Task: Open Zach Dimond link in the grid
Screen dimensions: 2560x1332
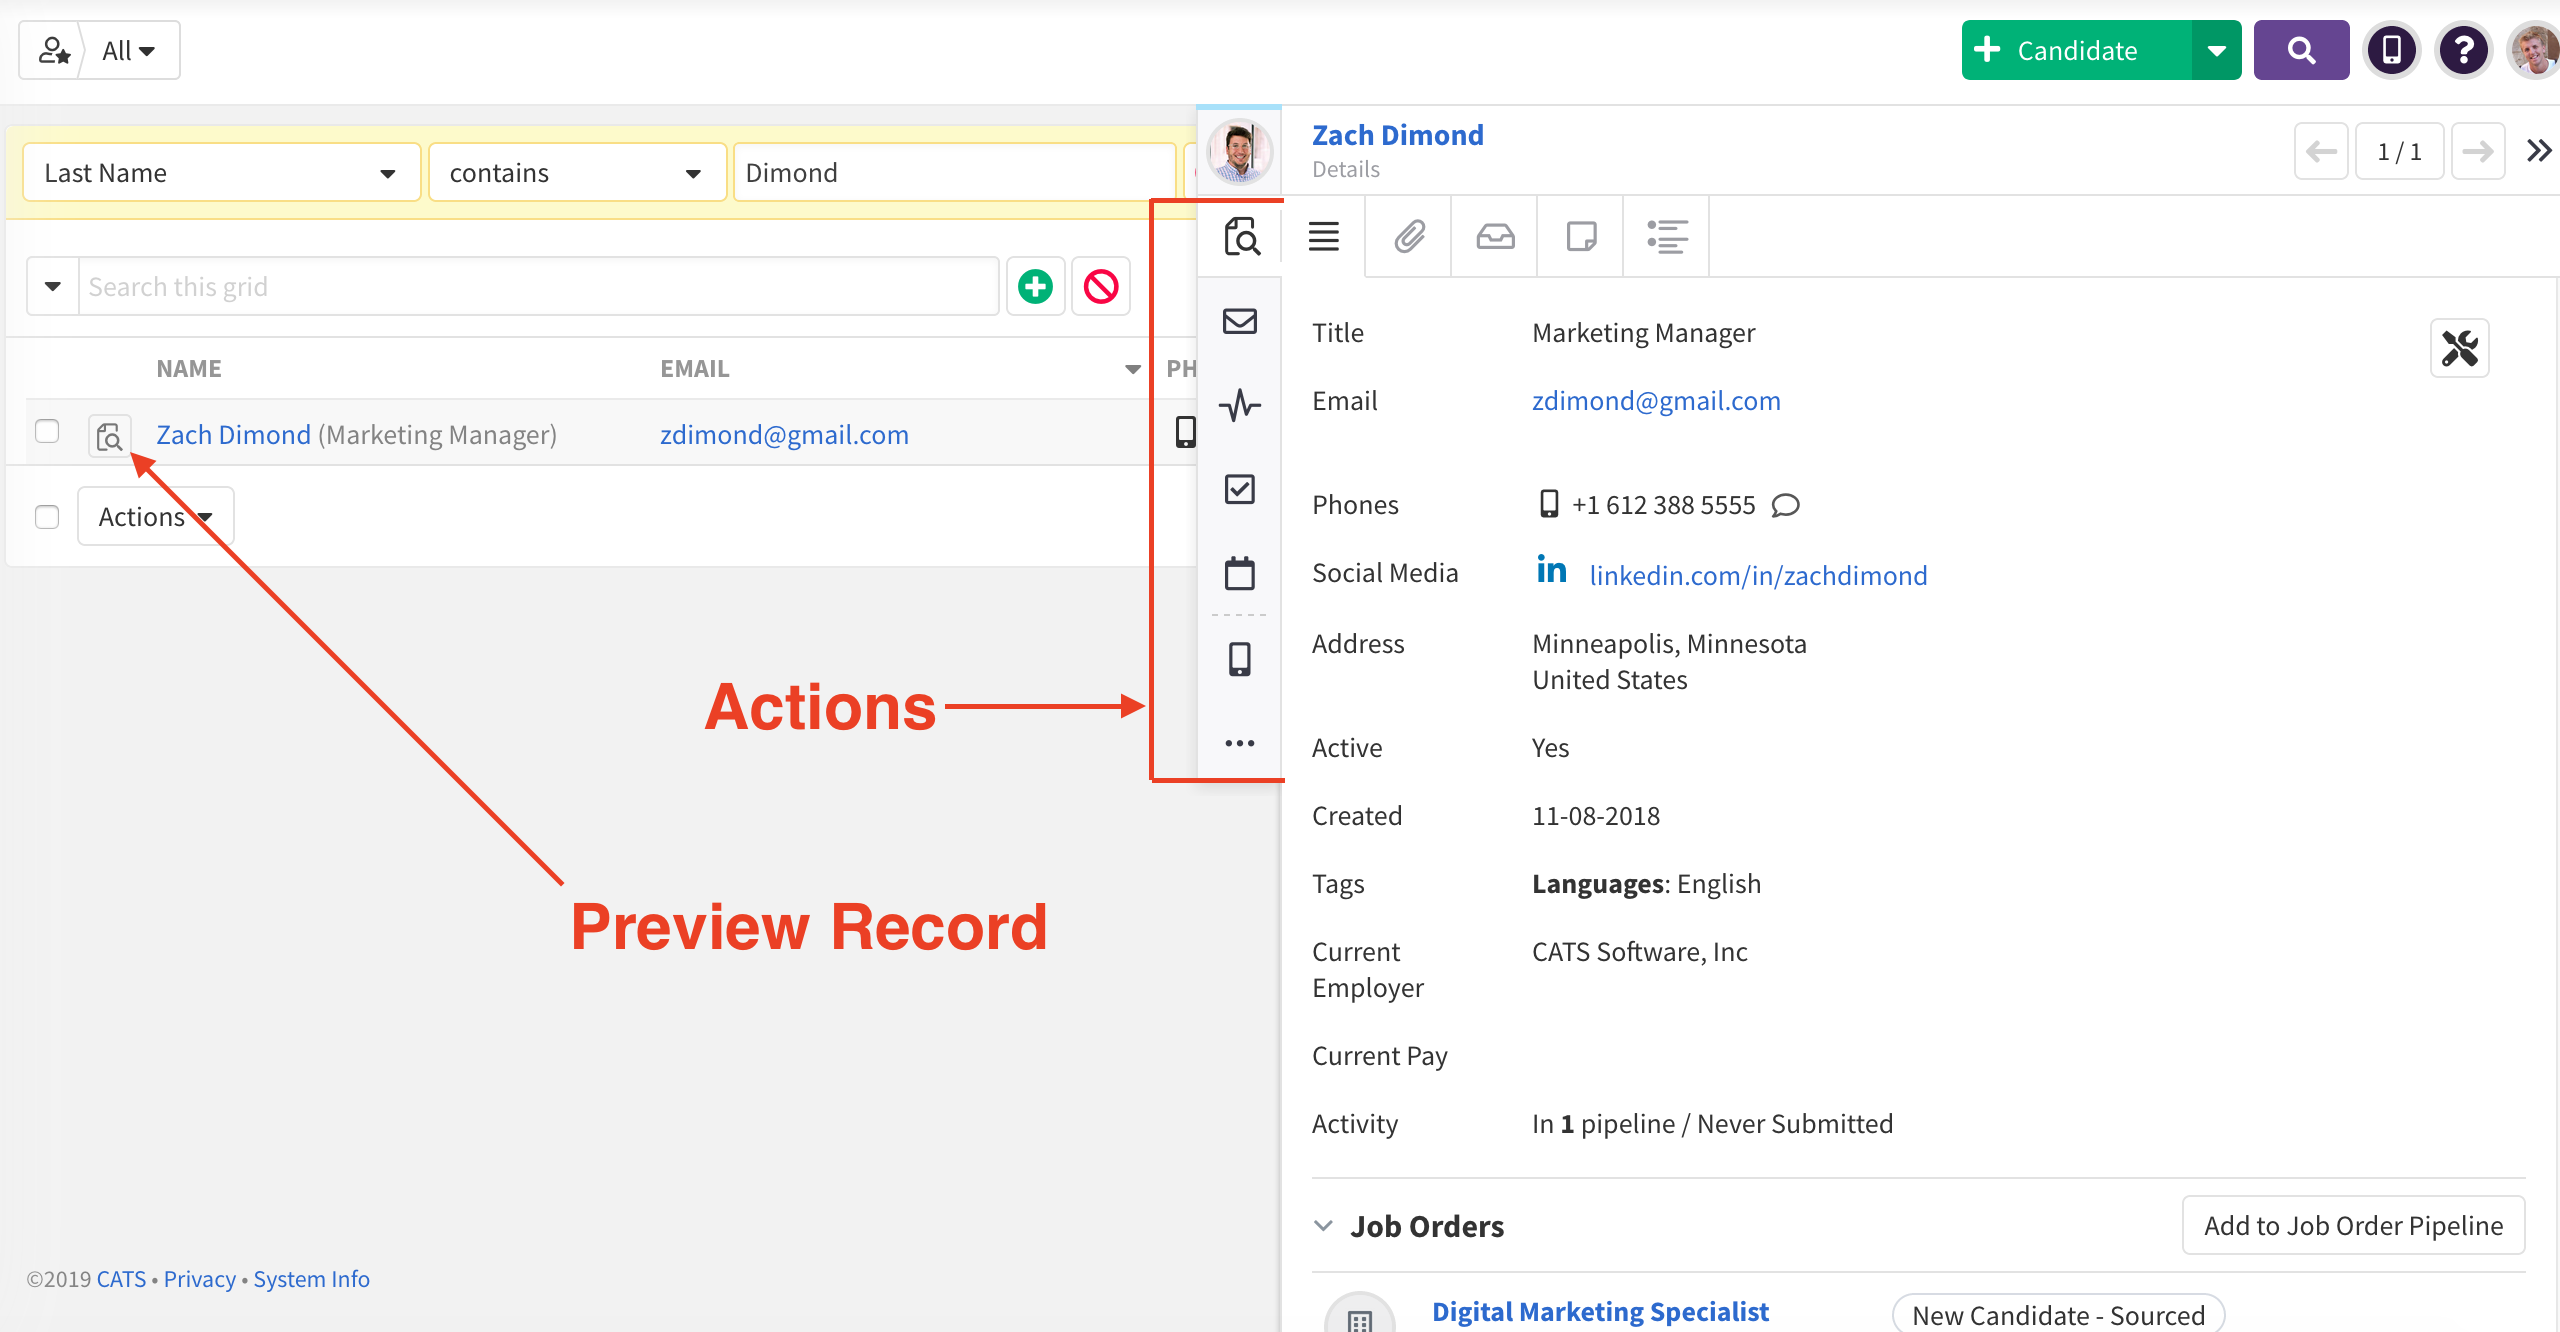Action: [233, 435]
